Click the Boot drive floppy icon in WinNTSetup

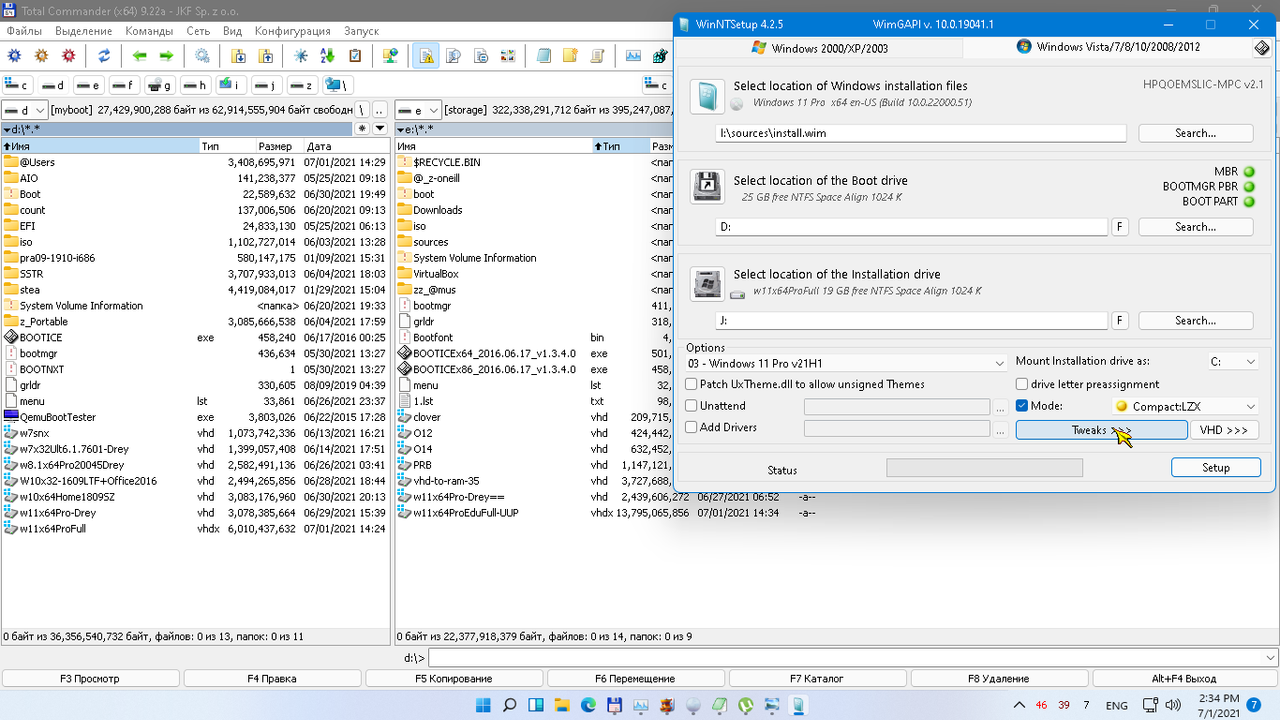click(x=707, y=187)
